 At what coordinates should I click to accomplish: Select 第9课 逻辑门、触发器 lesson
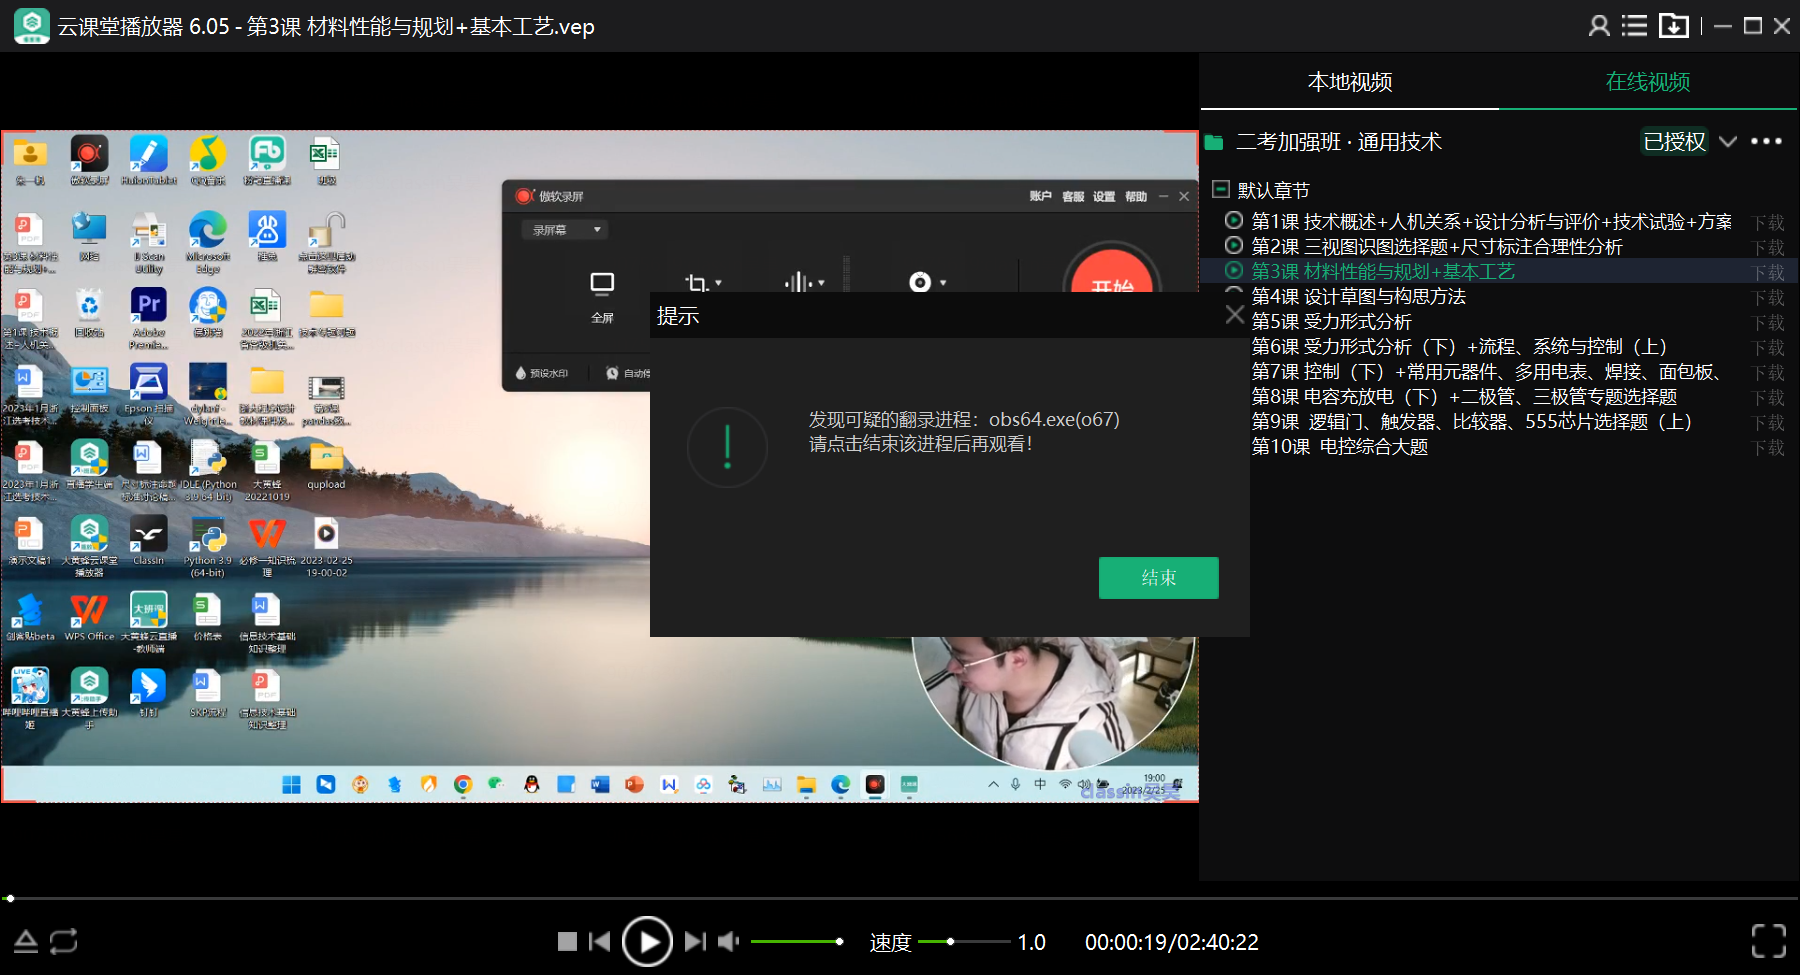[1471, 421]
